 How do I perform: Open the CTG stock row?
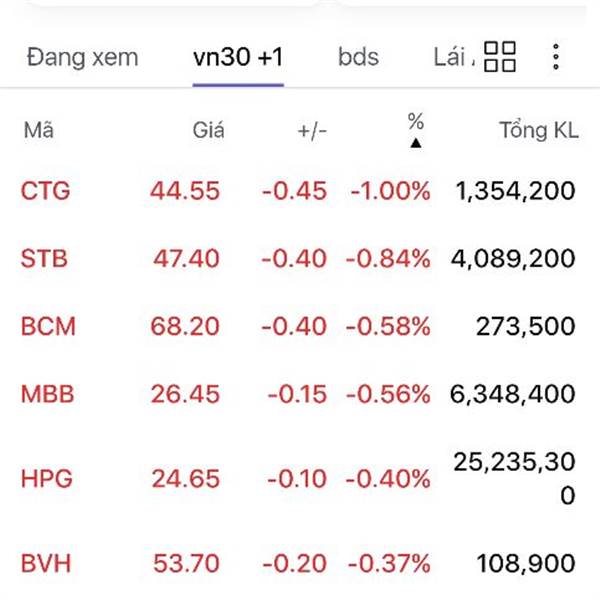(300, 191)
